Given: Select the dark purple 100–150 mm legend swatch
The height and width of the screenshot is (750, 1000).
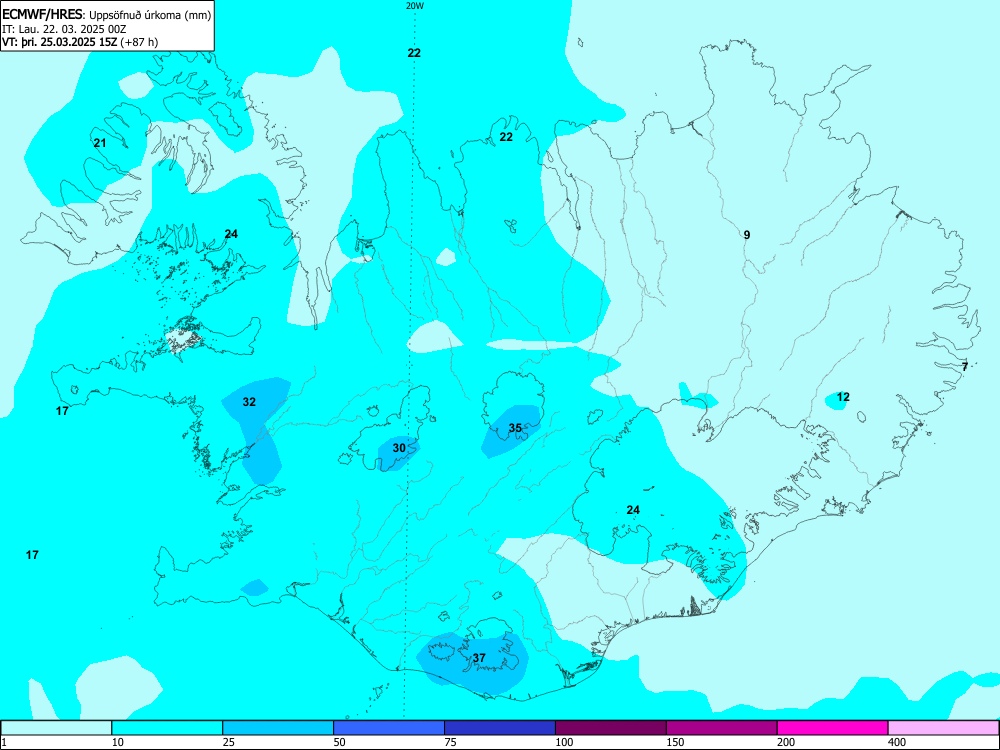Looking at the screenshot, I should coord(611,728).
